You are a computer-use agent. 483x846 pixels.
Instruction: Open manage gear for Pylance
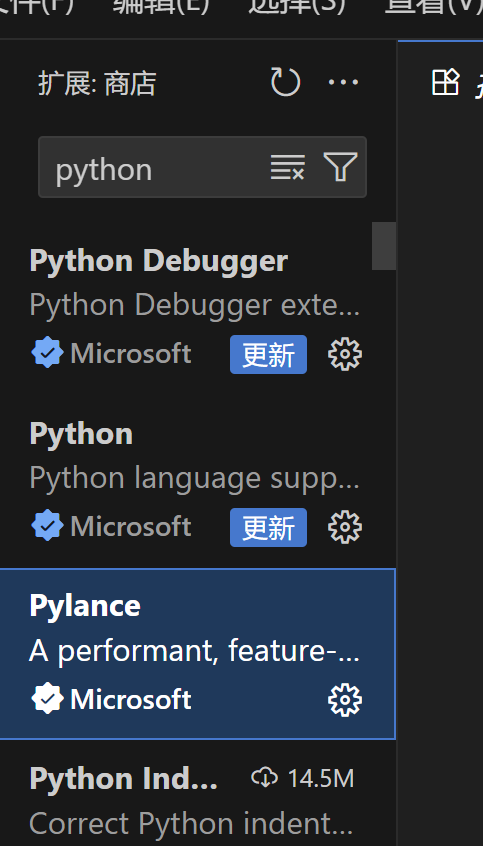click(345, 700)
